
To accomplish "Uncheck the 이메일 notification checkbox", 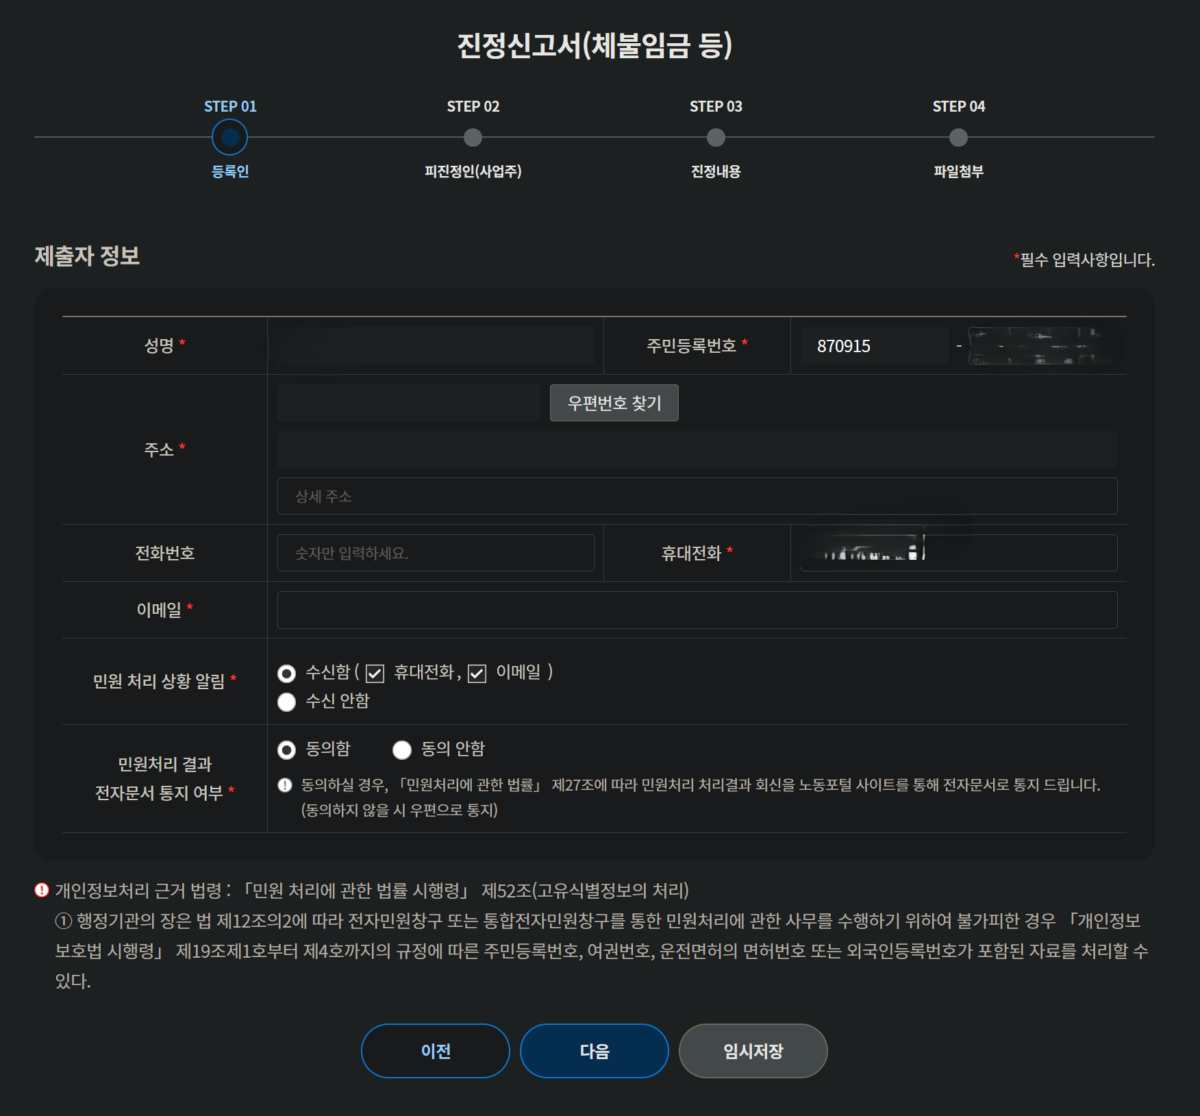I will 477,673.
